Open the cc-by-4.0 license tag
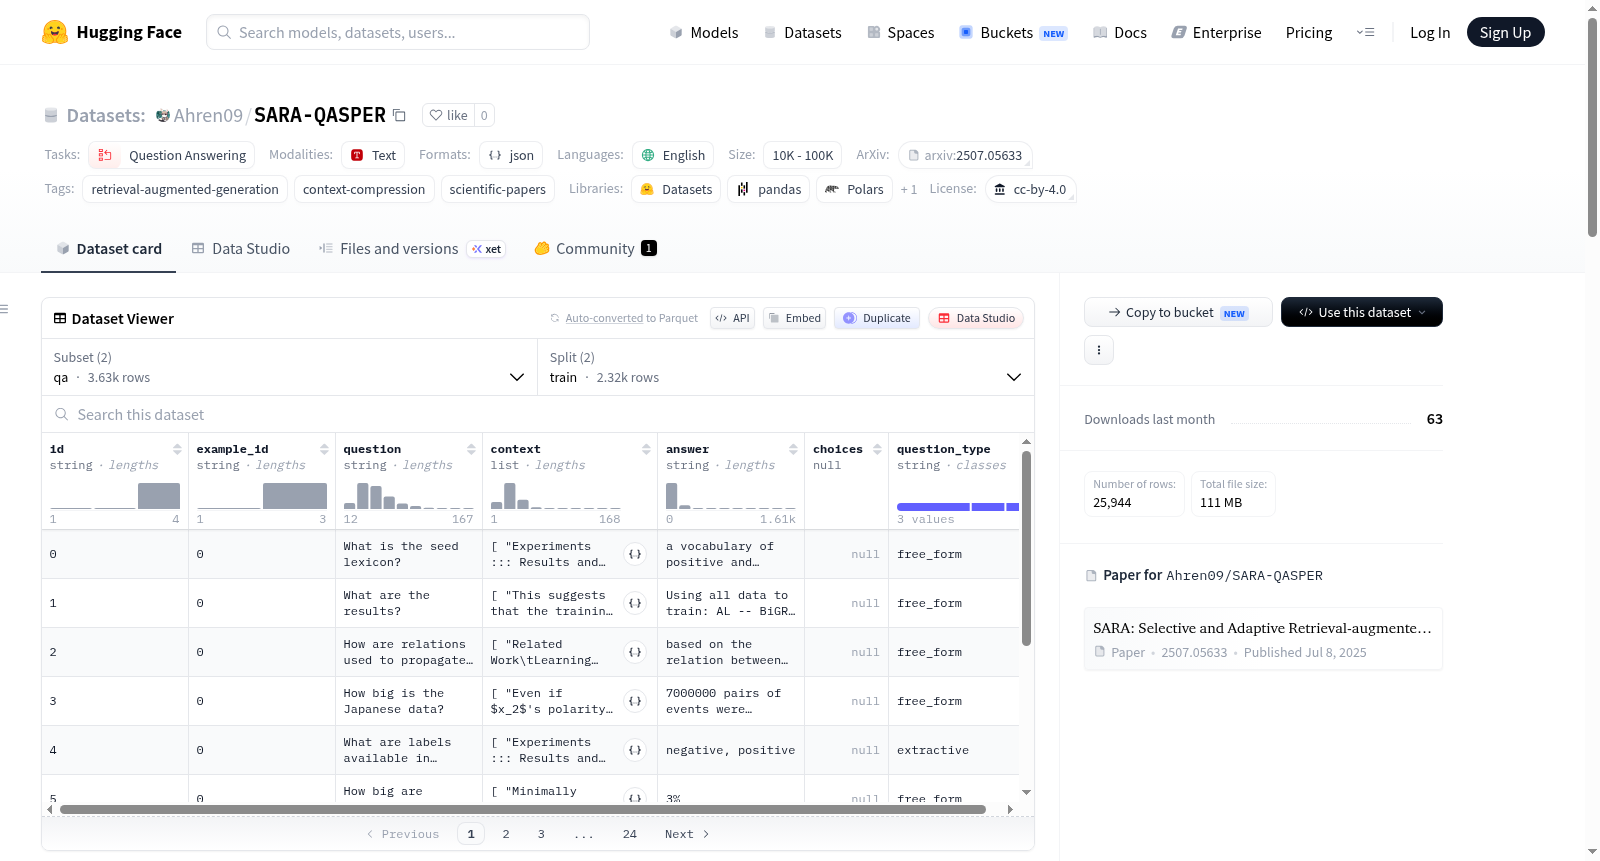Viewport: 1600px width, 861px height. 1030,189
